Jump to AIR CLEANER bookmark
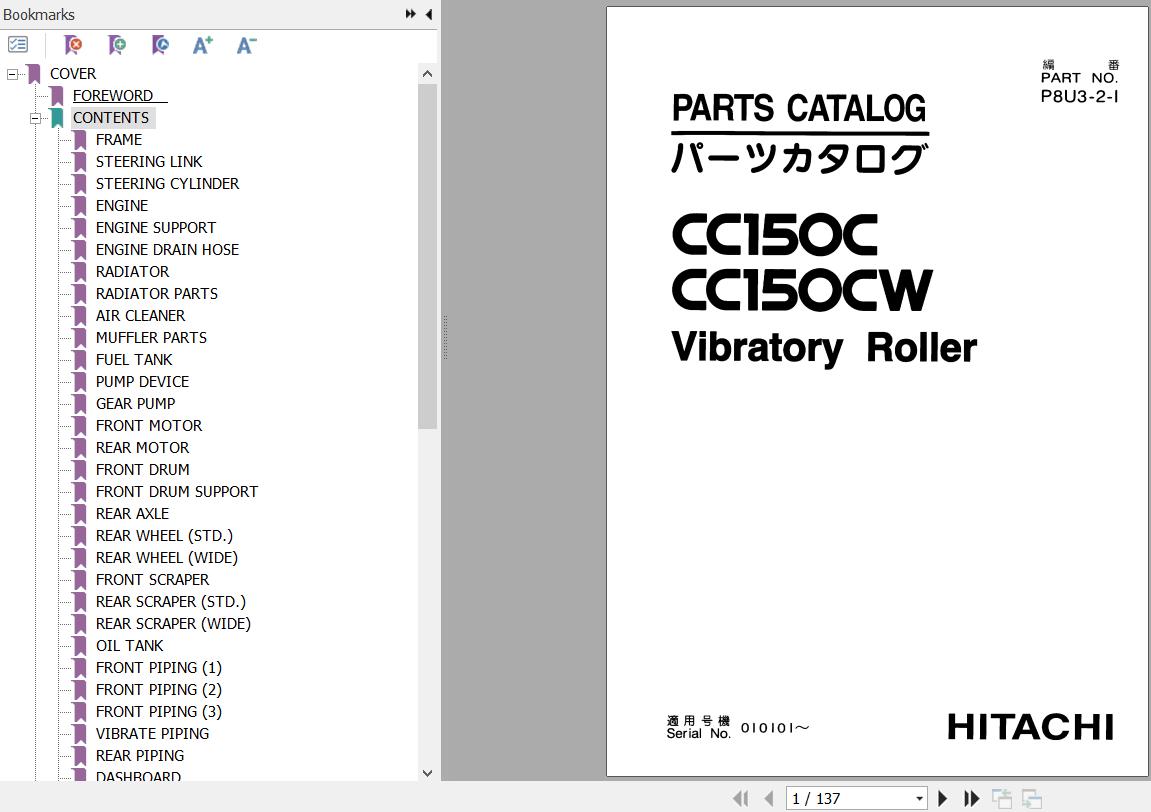 [140, 316]
